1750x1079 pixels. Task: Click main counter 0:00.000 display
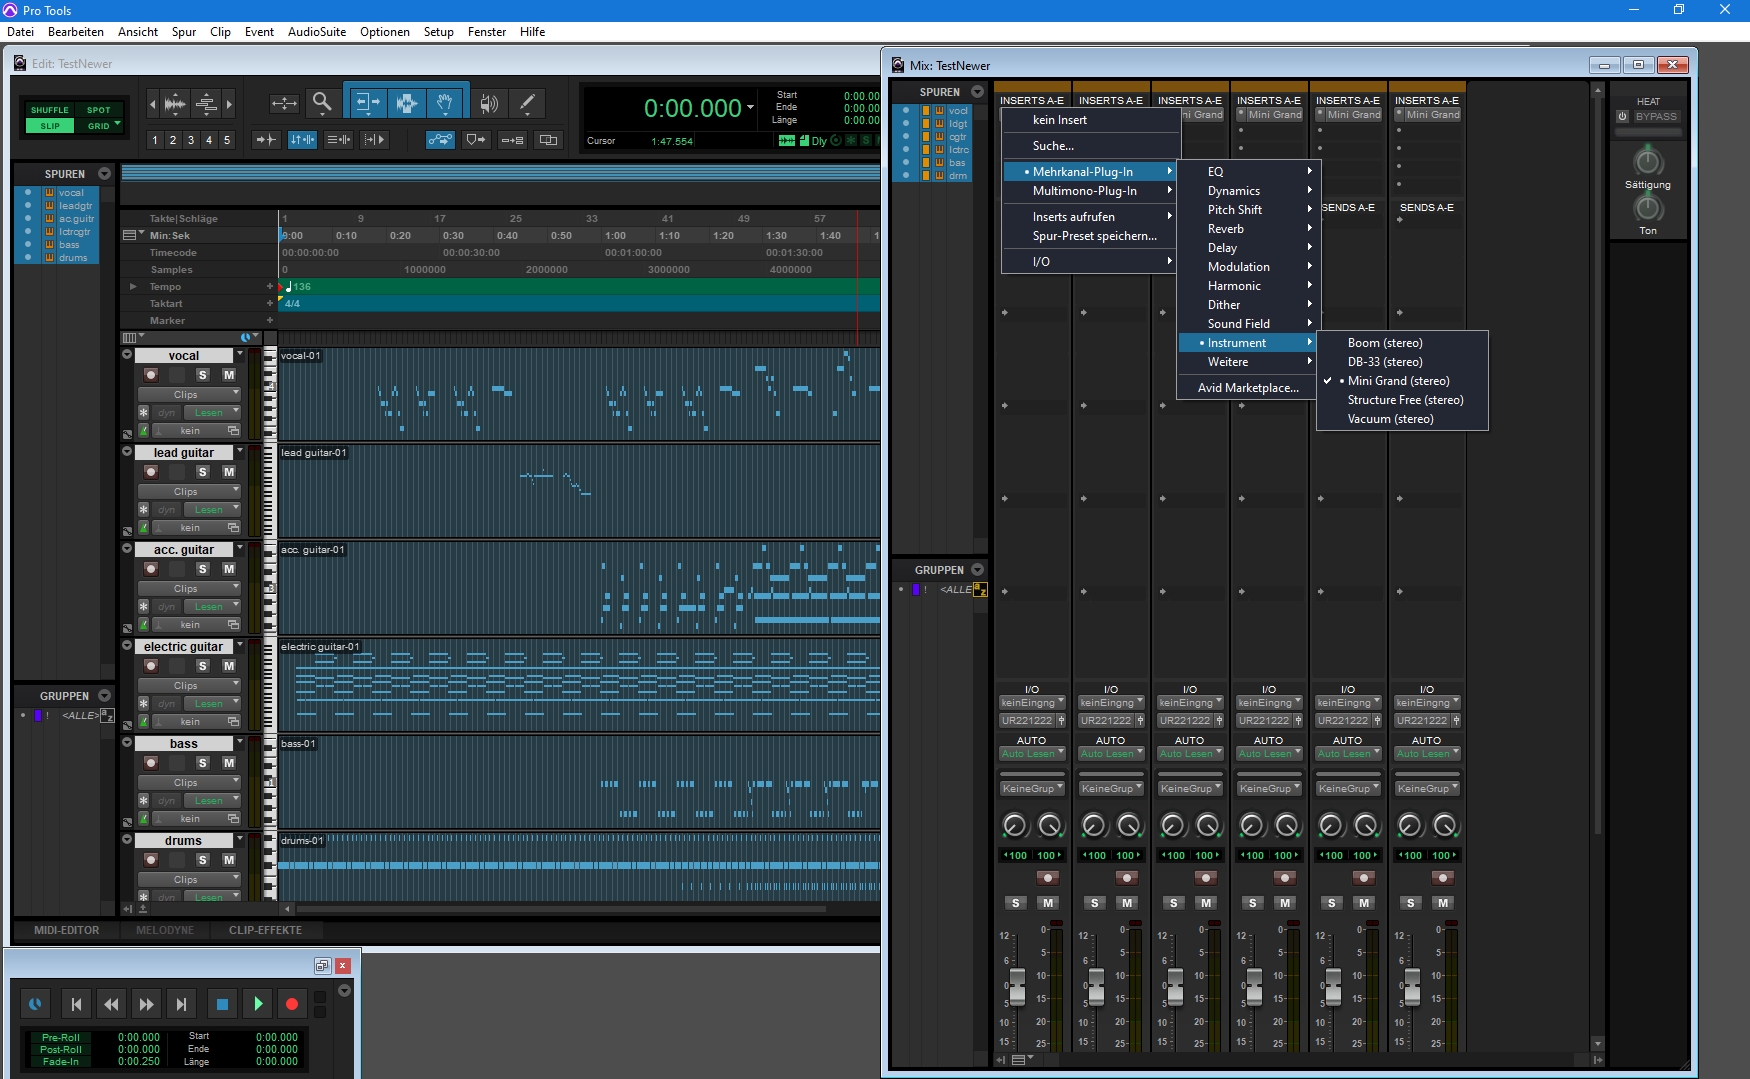click(693, 108)
